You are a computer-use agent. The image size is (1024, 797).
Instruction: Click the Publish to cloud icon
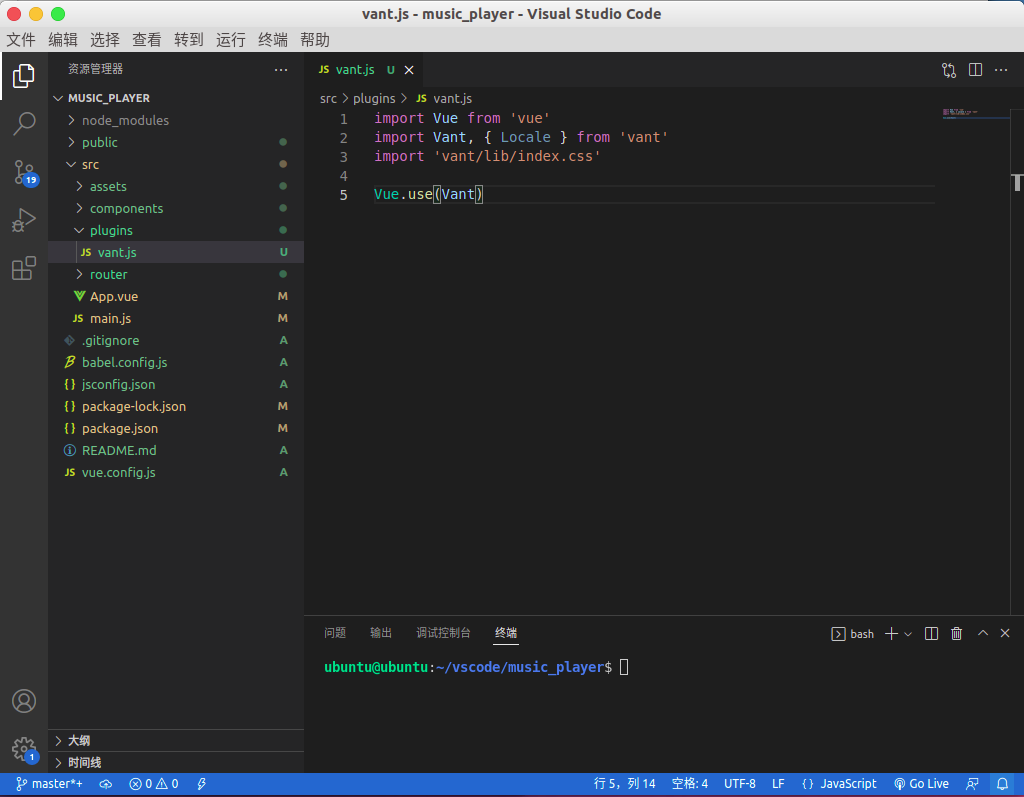pos(106,784)
